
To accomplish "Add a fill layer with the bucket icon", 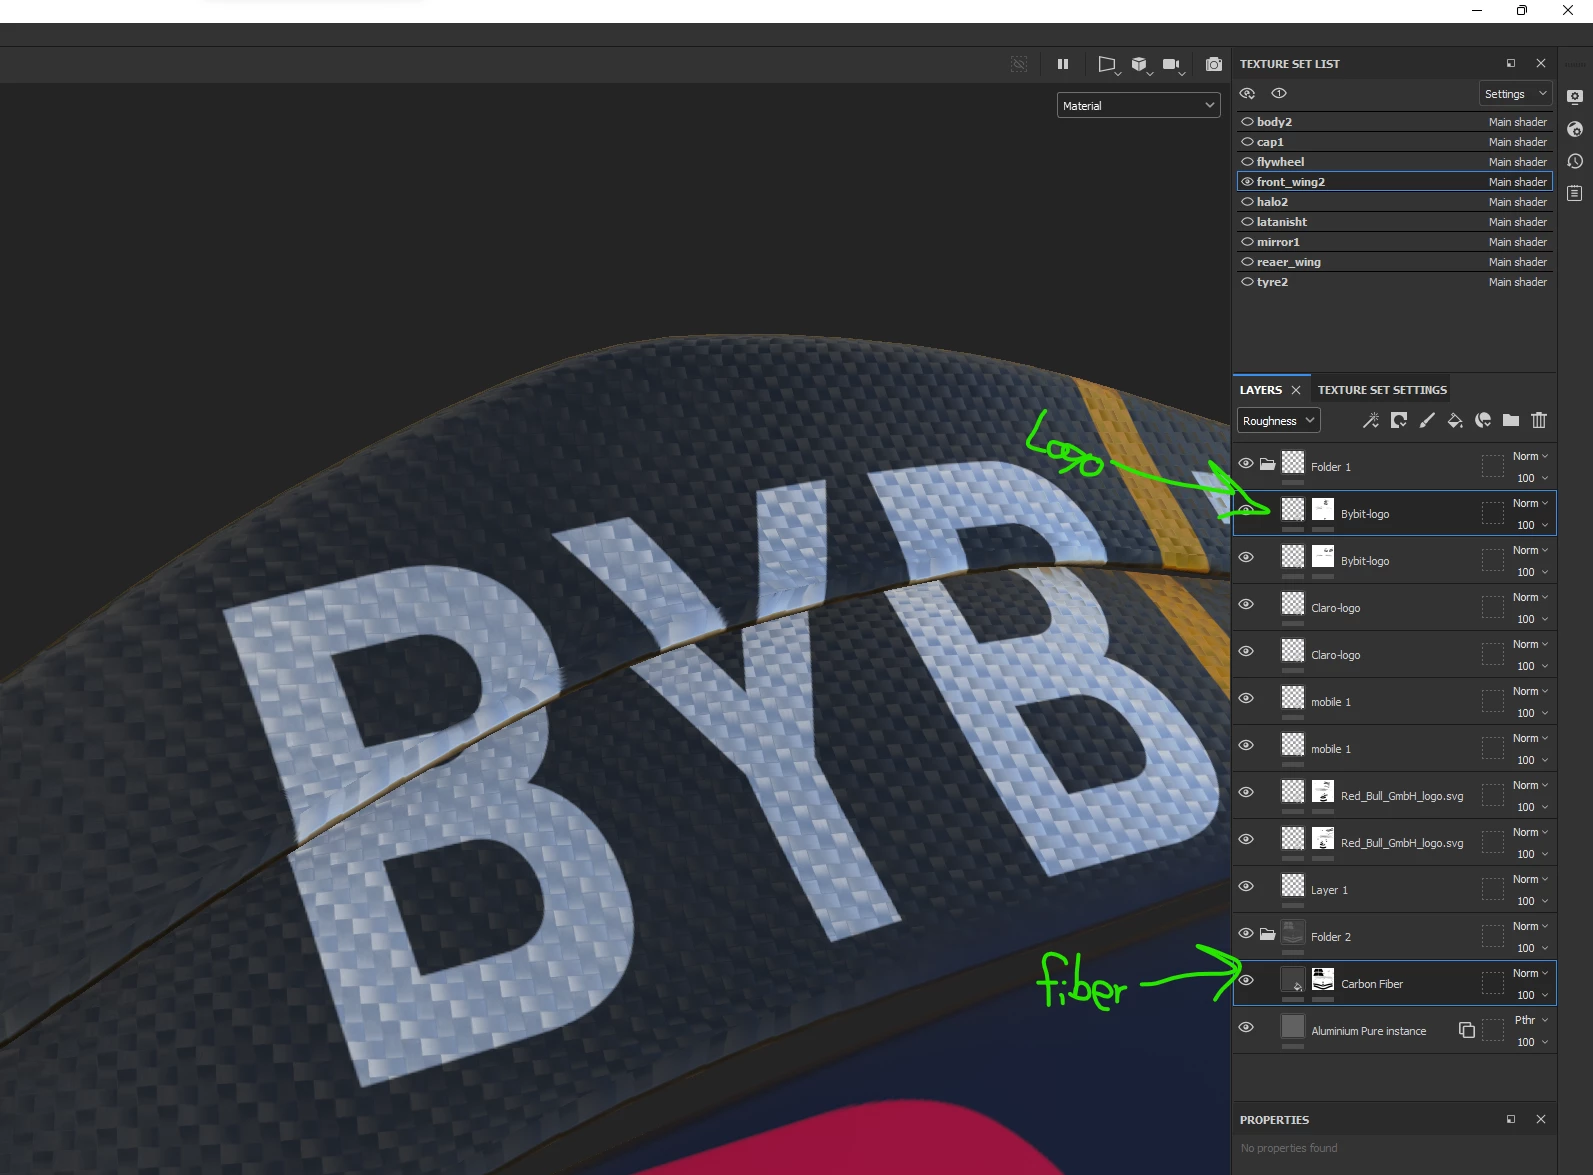I will 1455,420.
